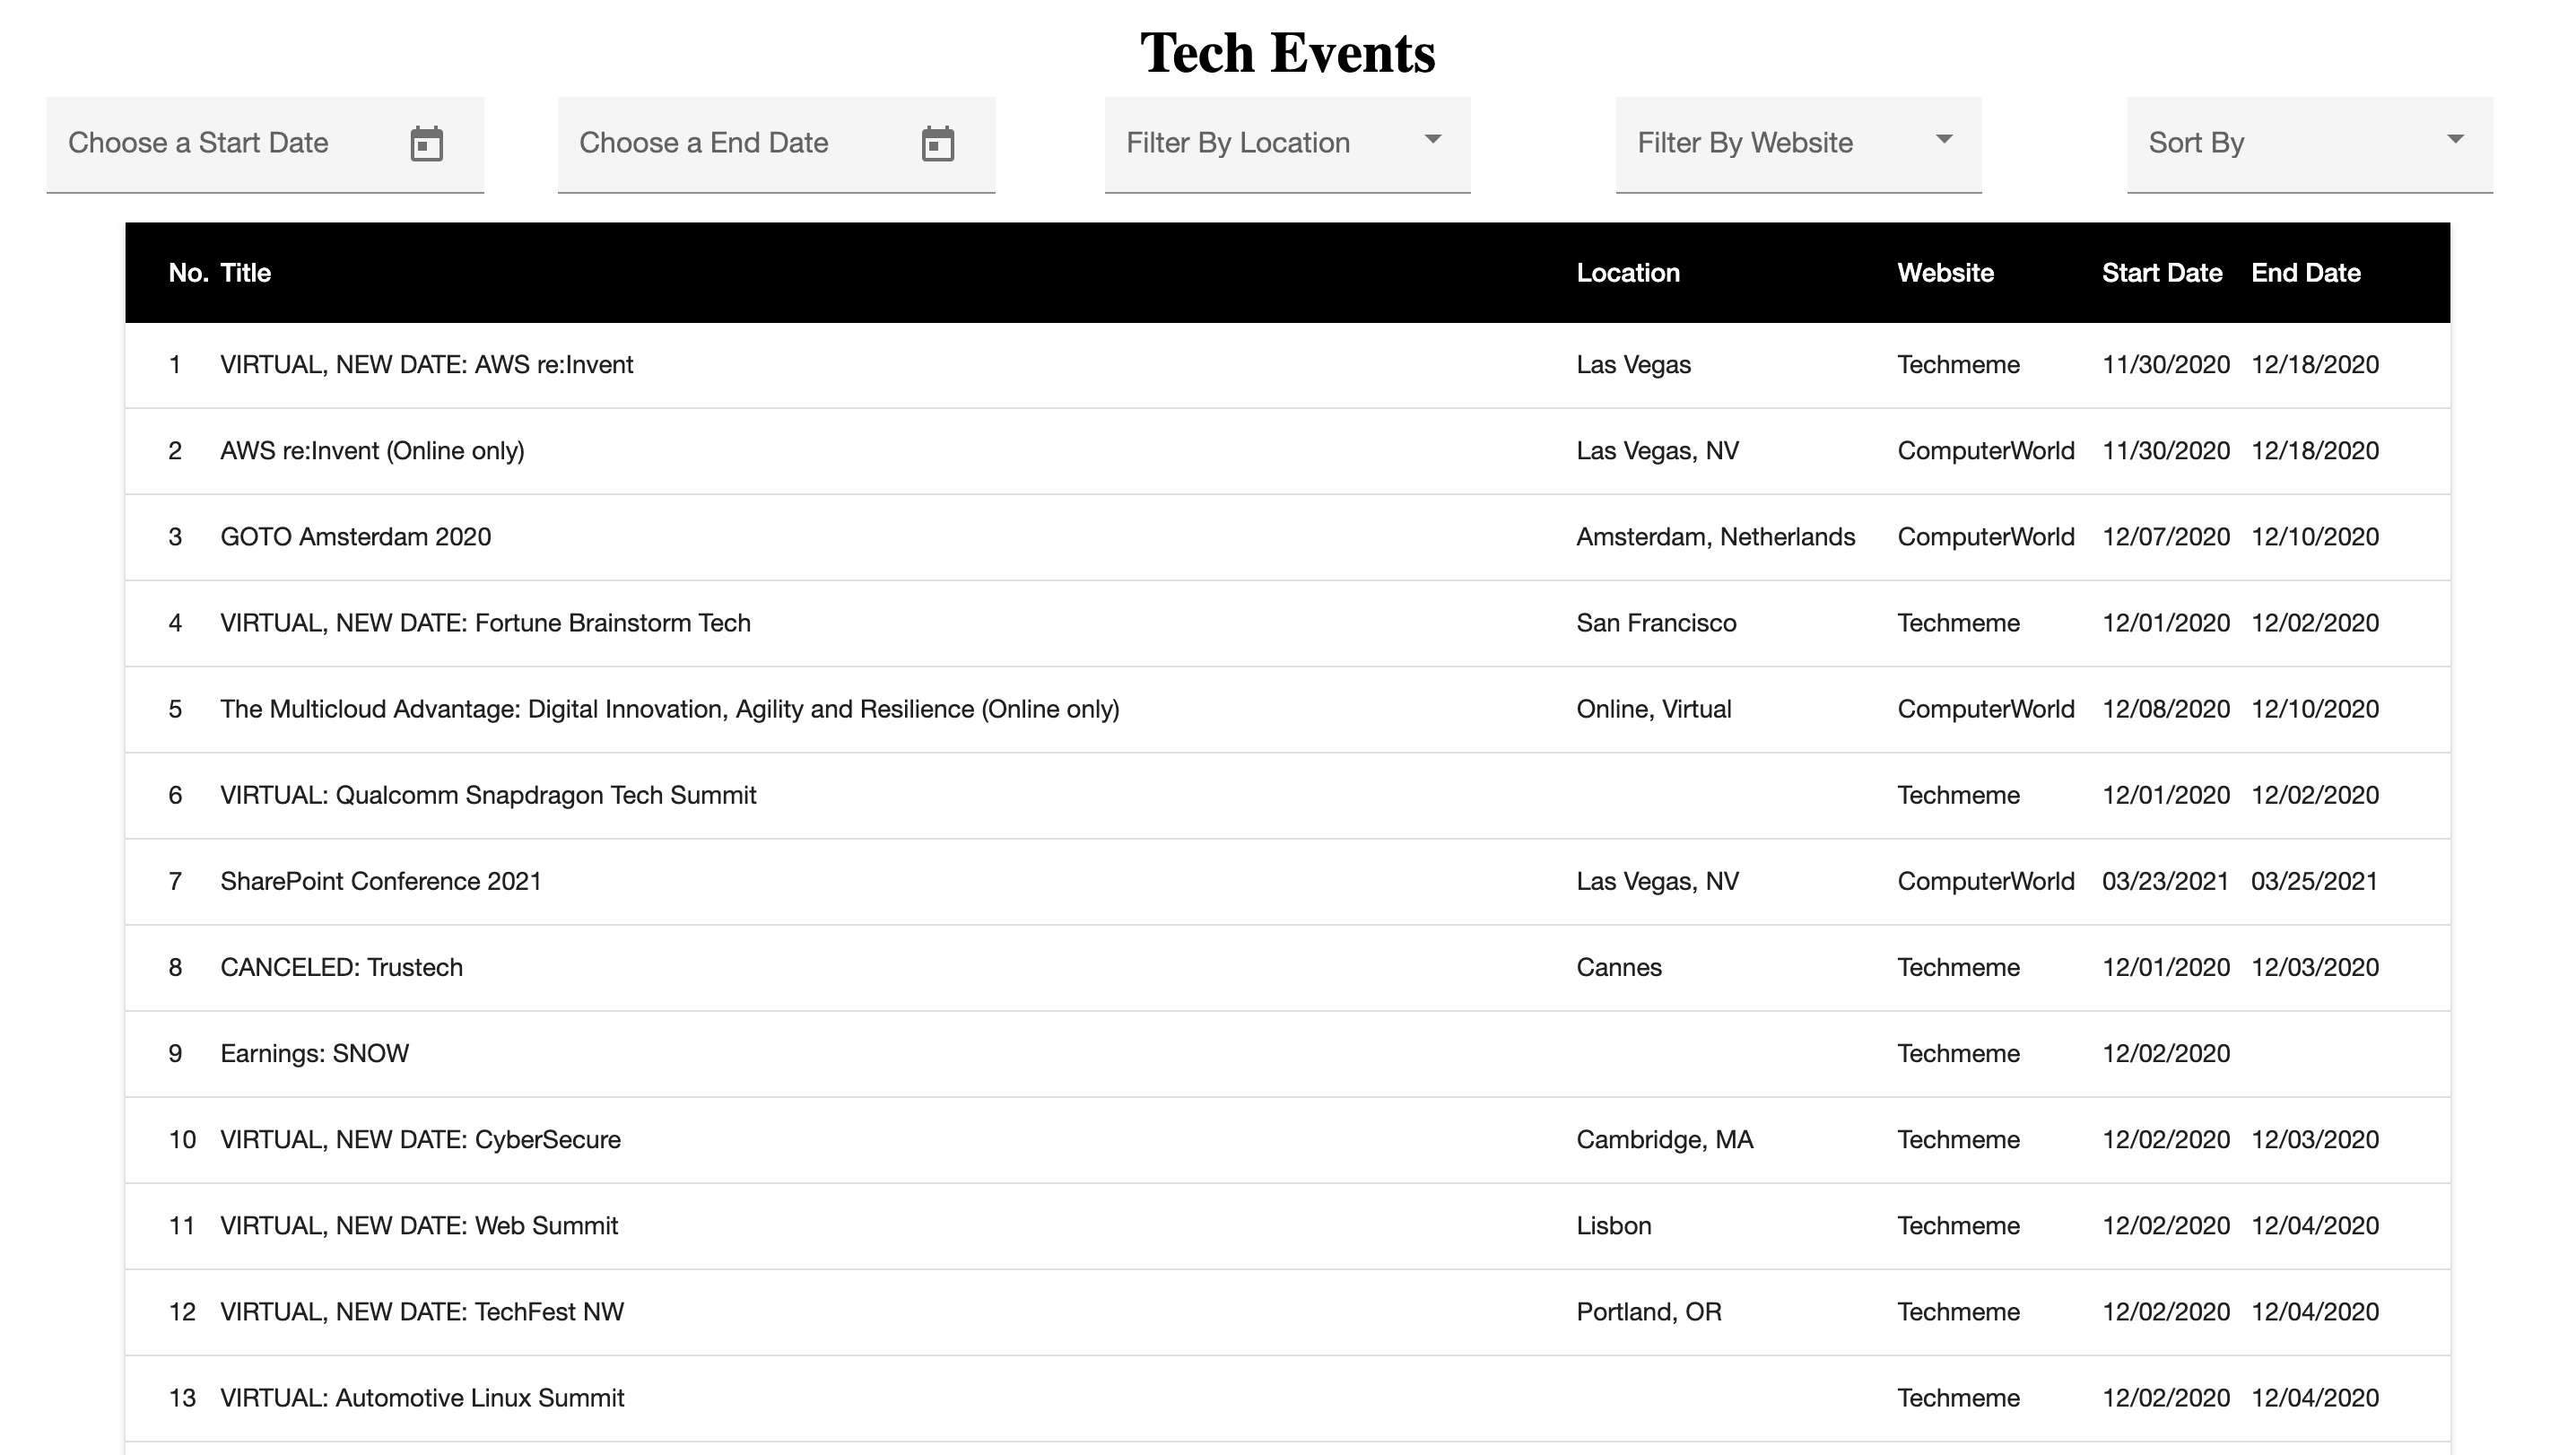Select the VIRTUAL, NEW DATE: Web Summit row
Viewport: 2576px width, 1455px height.
[419, 1225]
